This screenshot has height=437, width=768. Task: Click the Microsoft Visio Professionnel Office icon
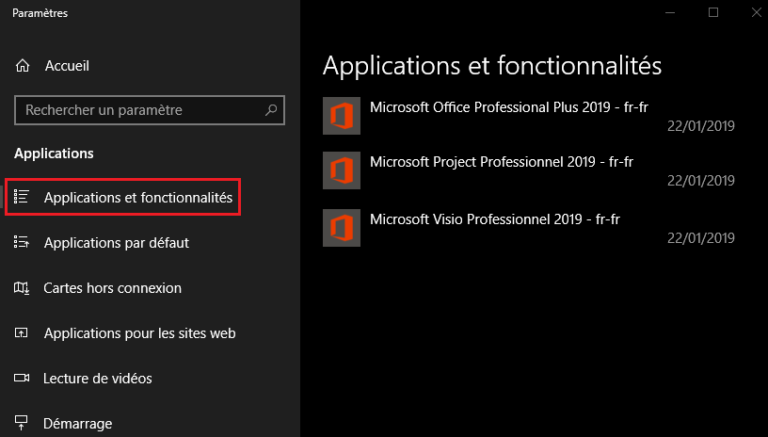[x=341, y=228]
